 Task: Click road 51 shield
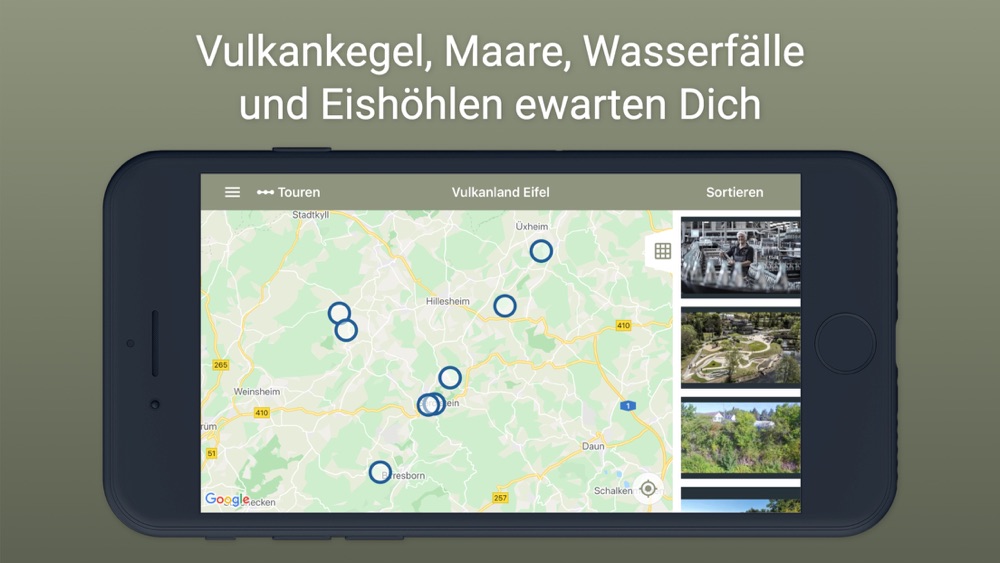[212, 453]
